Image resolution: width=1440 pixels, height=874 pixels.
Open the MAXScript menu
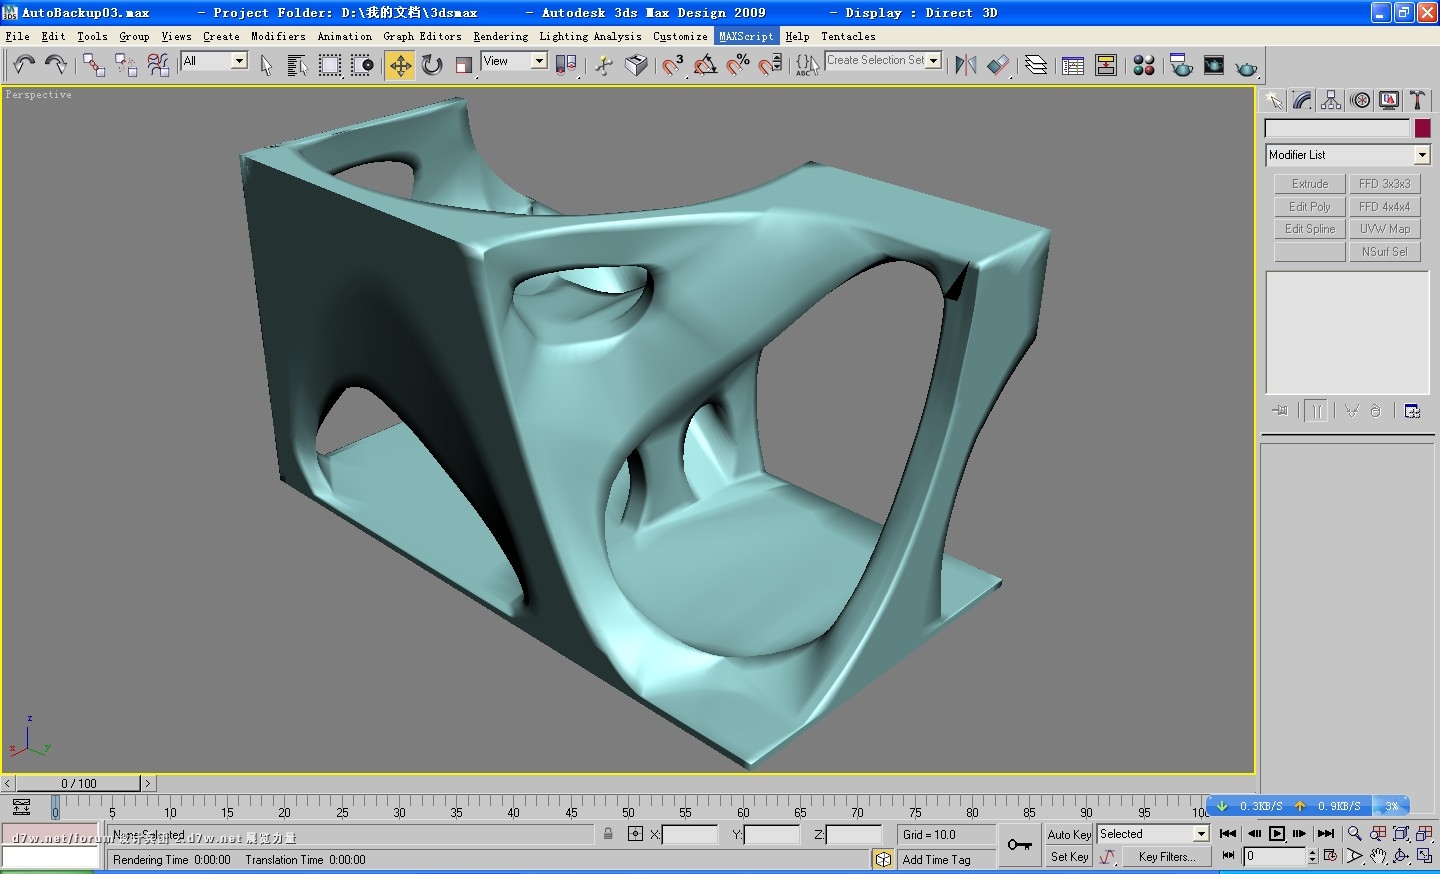[x=746, y=36]
